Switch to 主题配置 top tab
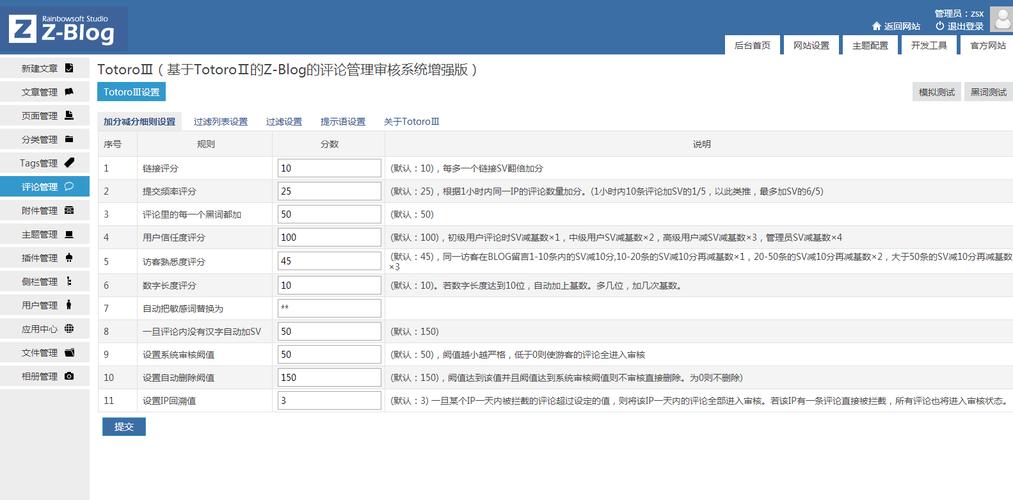 coord(870,45)
